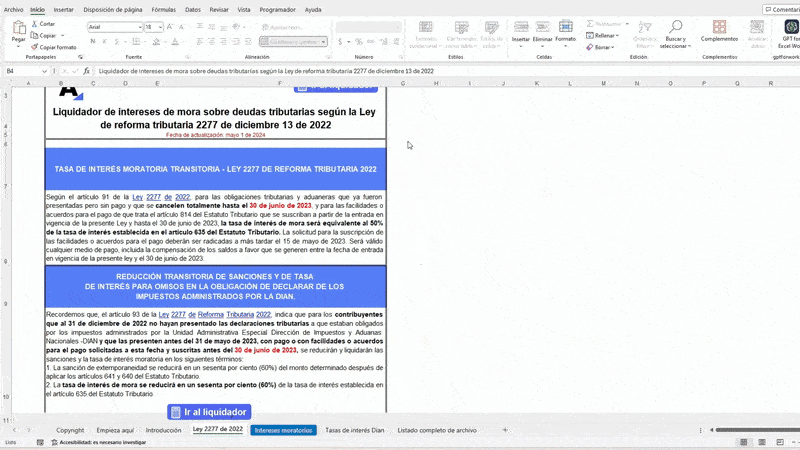The width and height of the screenshot is (800, 450).
Task: Expand the font size dropdown
Action: pyautogui.click(x=160, y=27)
